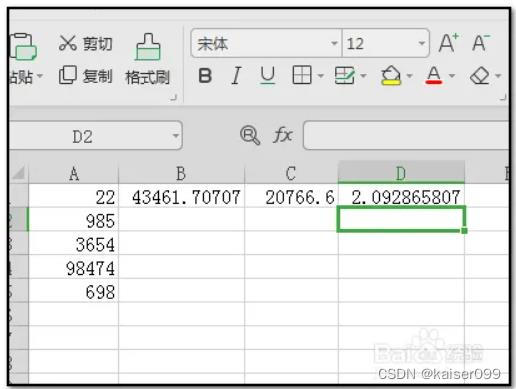This screenshot has height=389, width=516.
Task: Select column D header
Action: pos(401,173)
